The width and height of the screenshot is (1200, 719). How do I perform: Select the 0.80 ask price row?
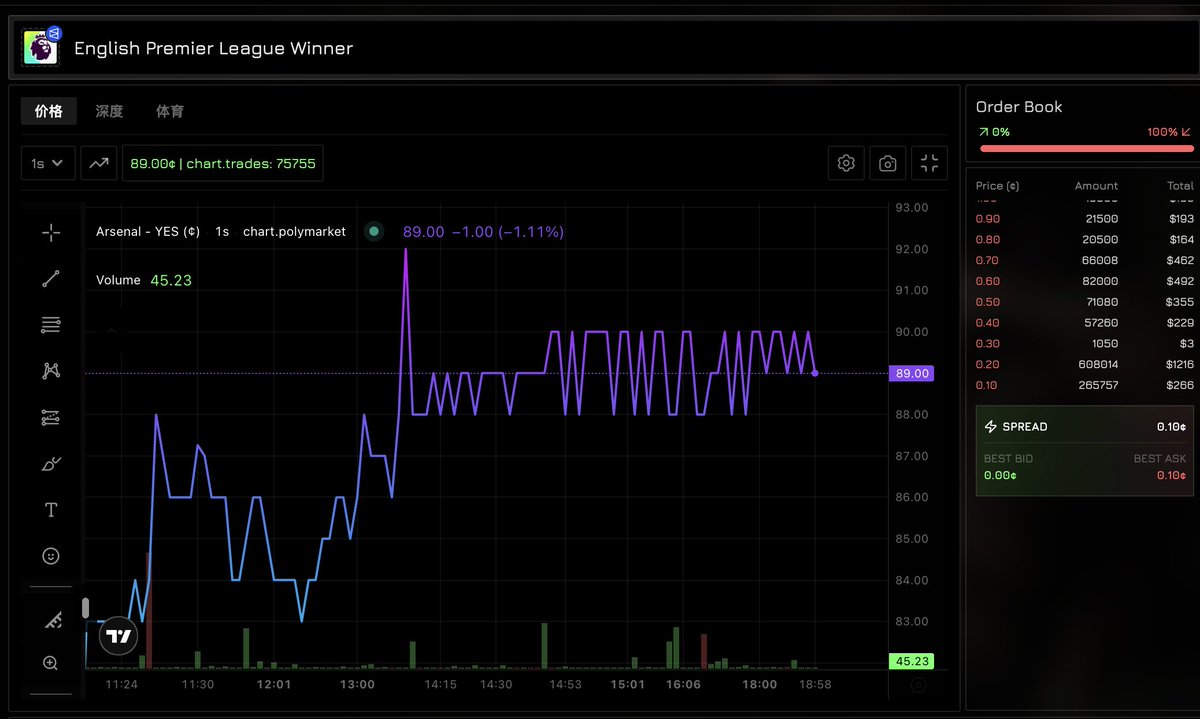click(x=1085, y=239)
